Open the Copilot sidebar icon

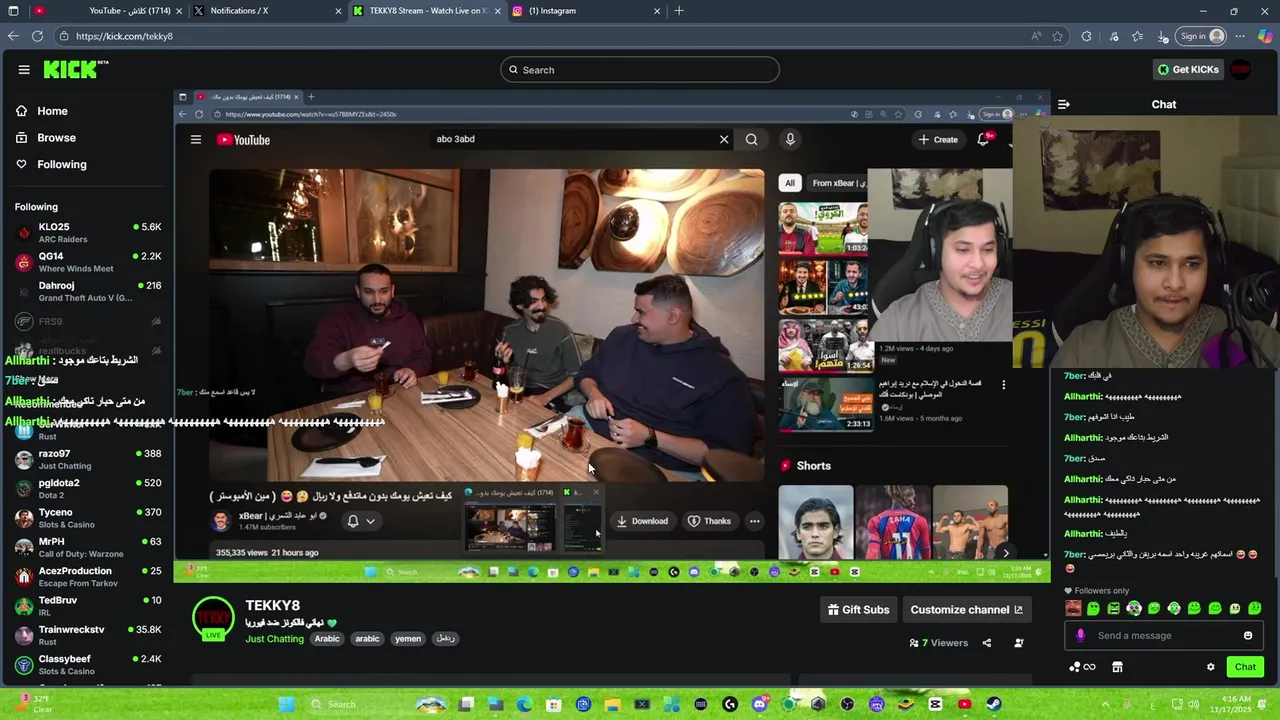(x=1265, y=36)
